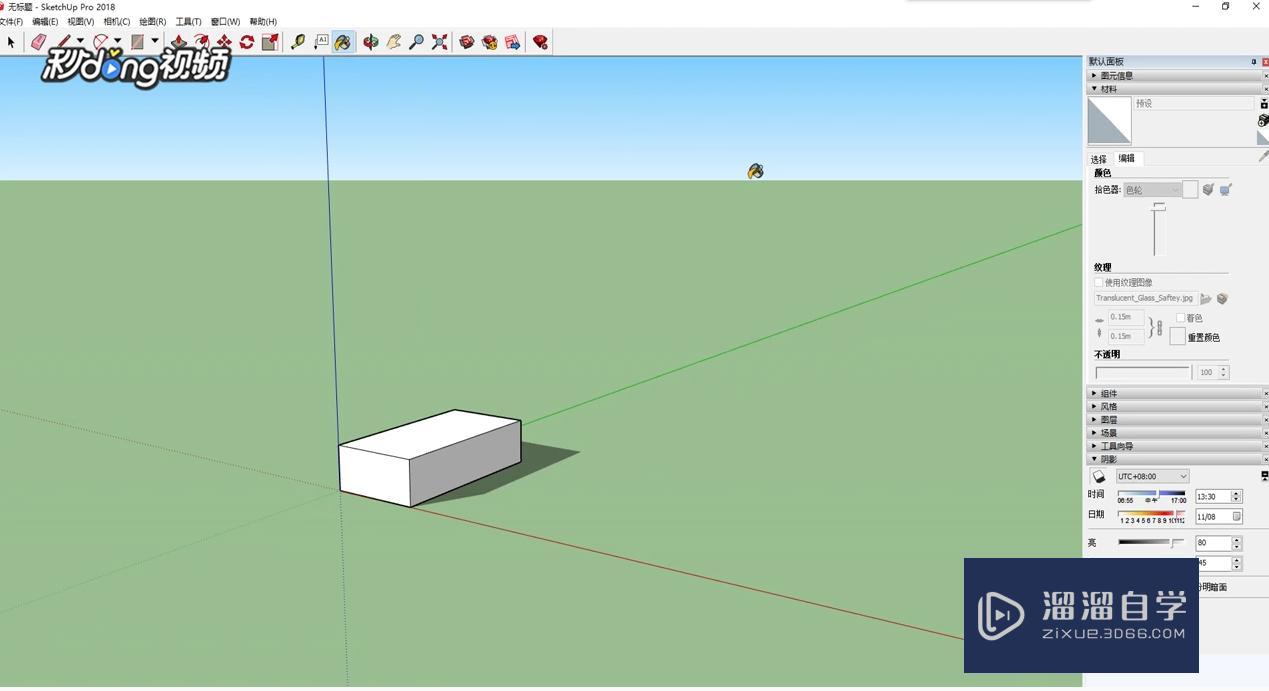Open the Extension Manager ruby icon
Viewport: 1269px width, 691px height.
[540, 42]
